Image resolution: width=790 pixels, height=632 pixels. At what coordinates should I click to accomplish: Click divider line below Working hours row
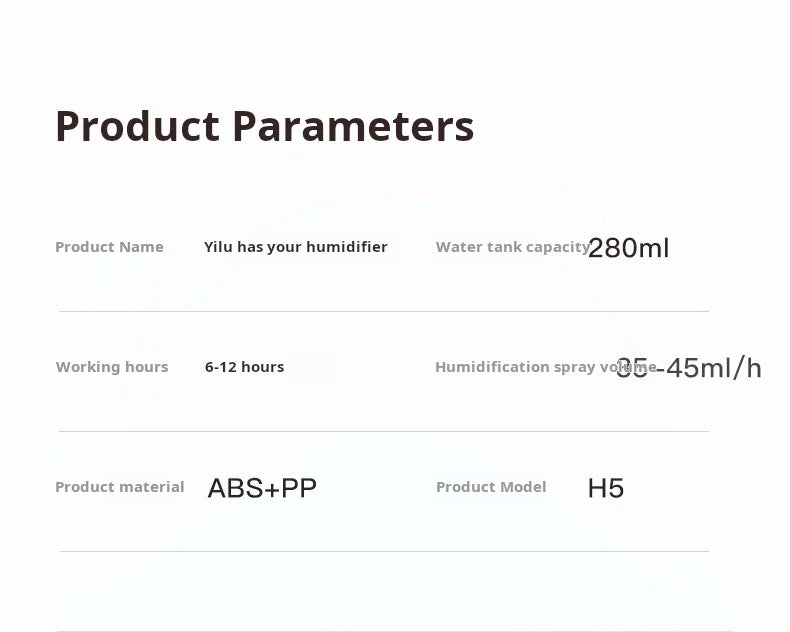(x=384, y=431)
